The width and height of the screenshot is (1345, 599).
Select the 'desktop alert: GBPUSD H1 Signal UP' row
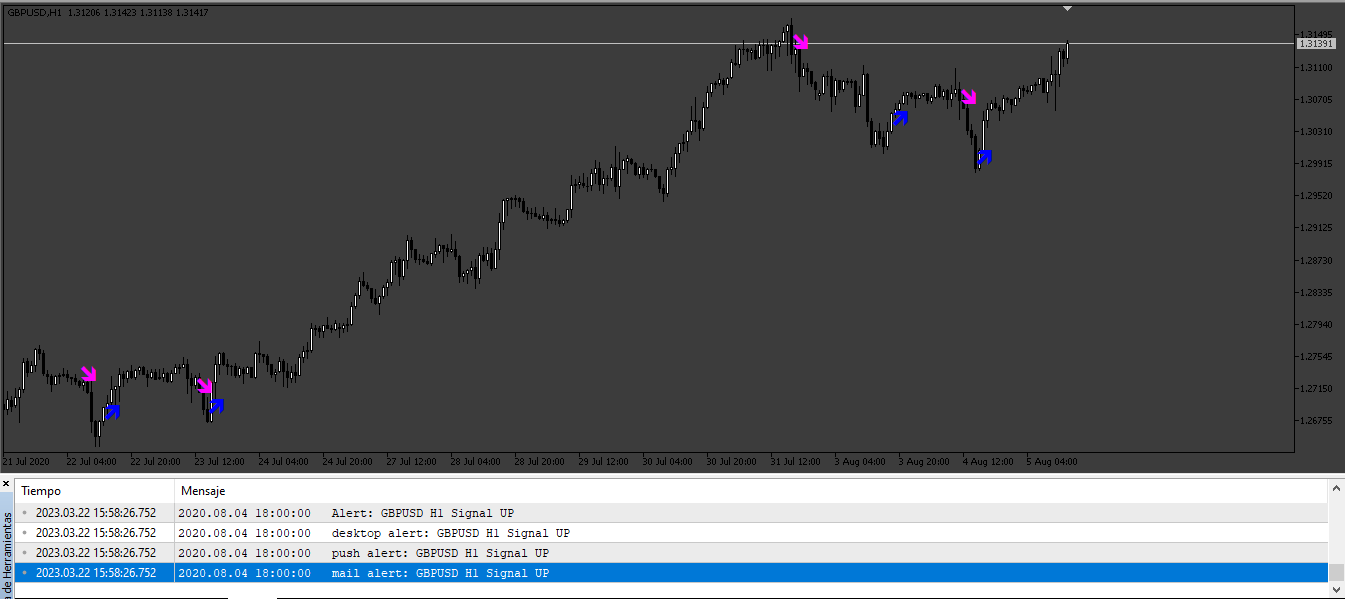click(x=671, y=533)
